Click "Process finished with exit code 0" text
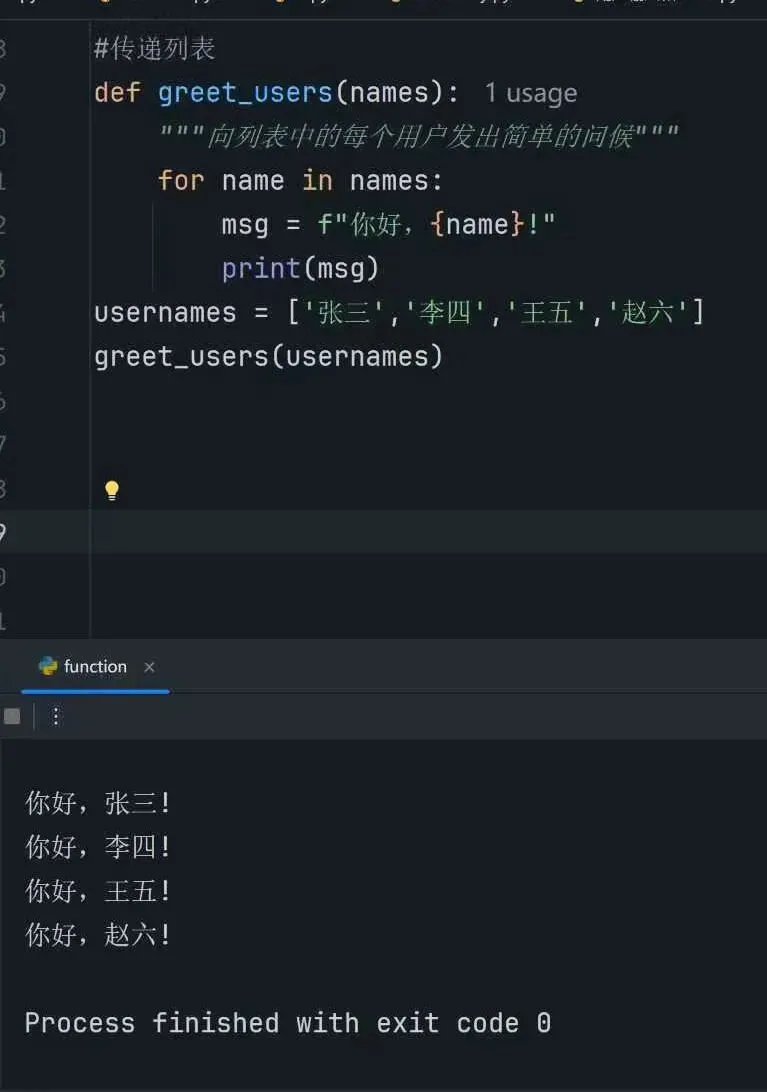The image size is (767, 1092). click(287, 1022)
